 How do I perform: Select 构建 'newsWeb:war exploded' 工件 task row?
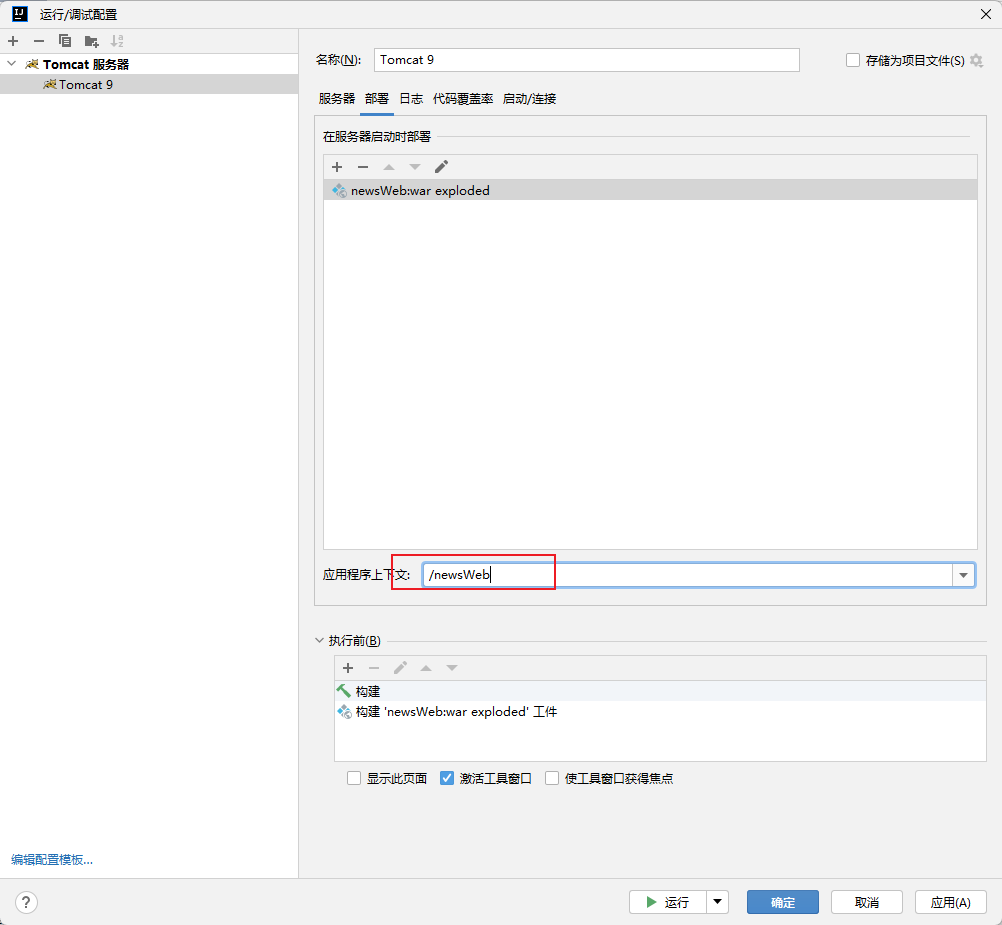(x=660, y=712)
